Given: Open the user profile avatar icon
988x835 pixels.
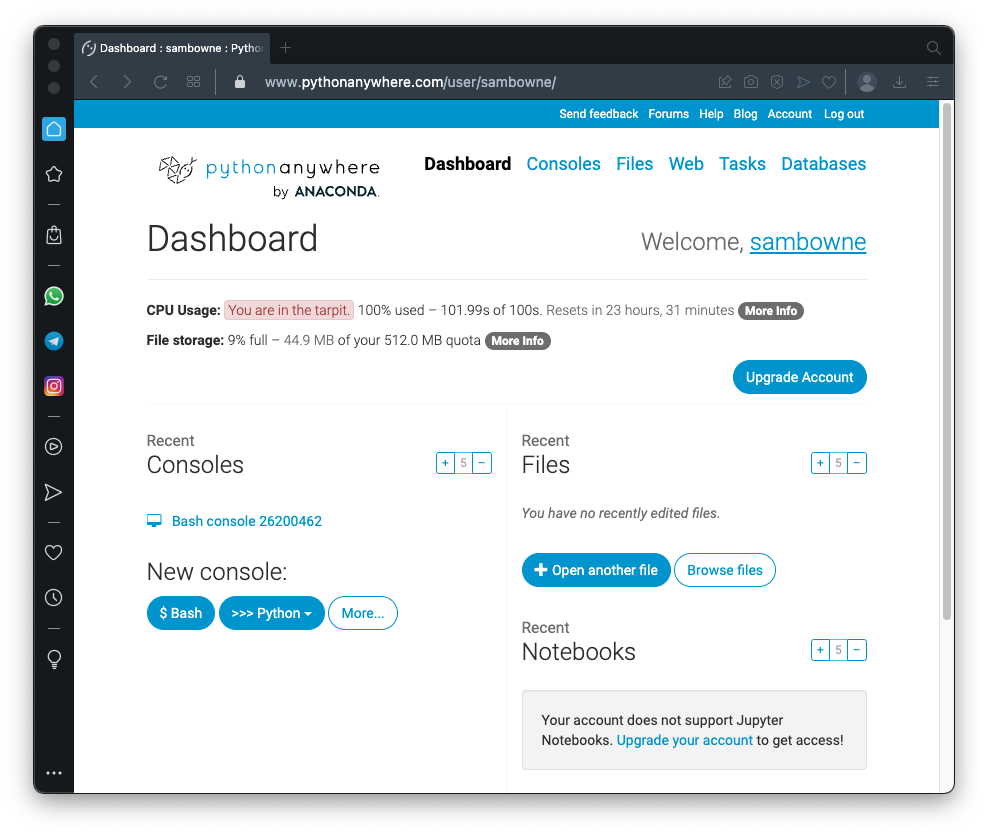Looking at the screenshot, I should point(867,82).
